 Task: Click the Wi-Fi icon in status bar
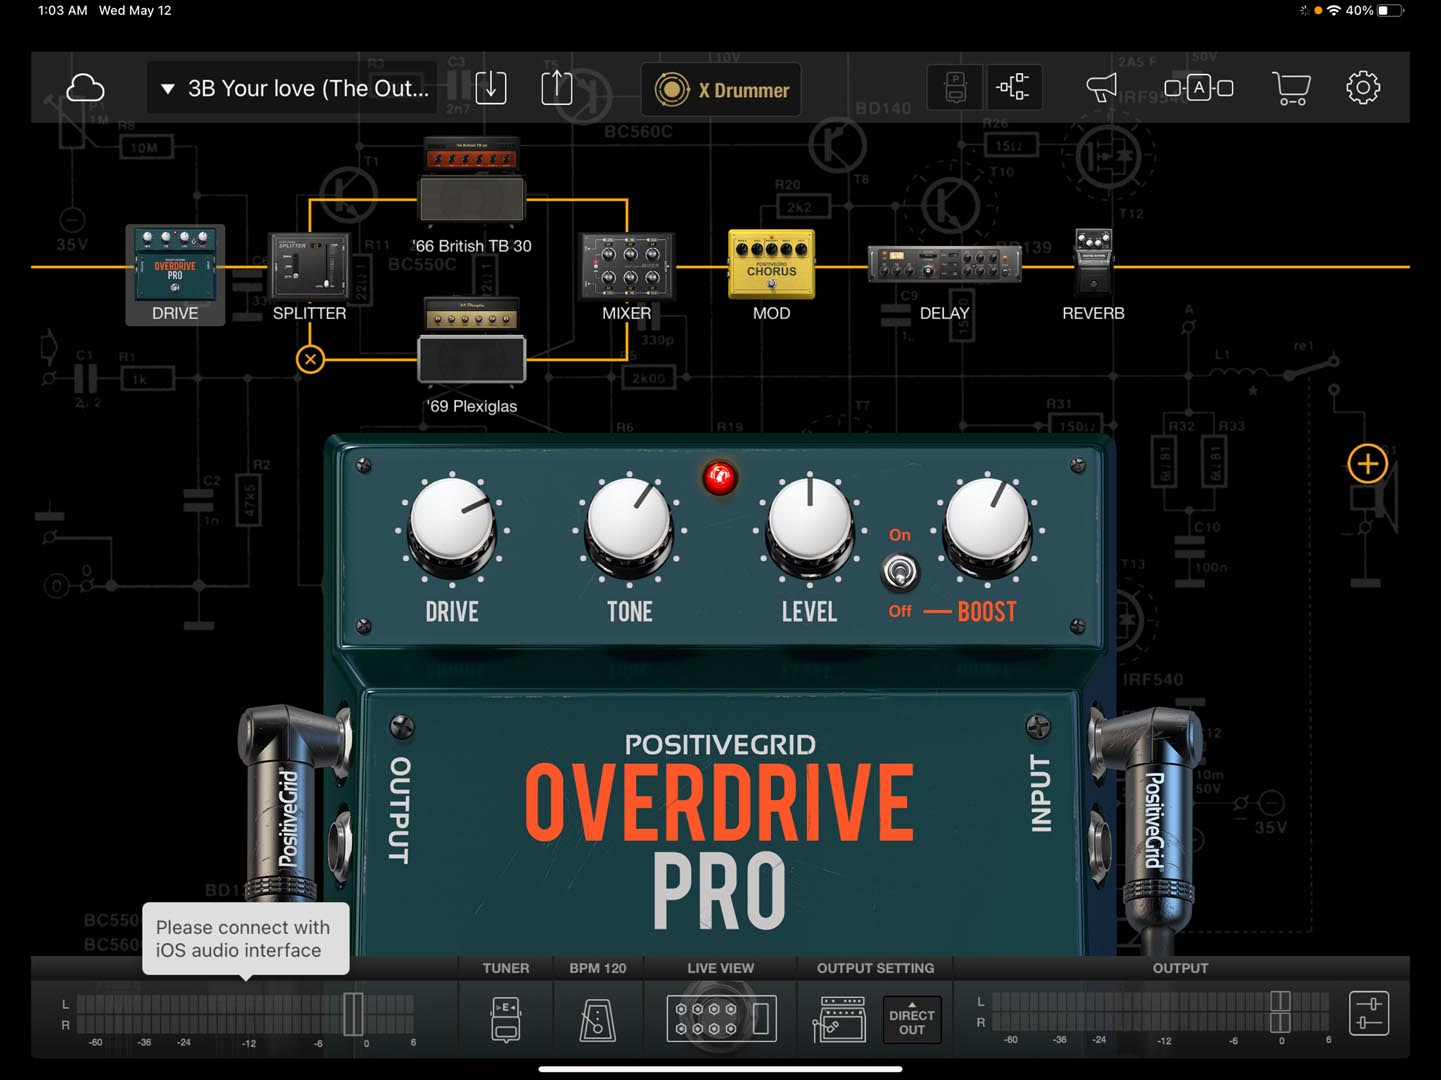[1333, 10]
